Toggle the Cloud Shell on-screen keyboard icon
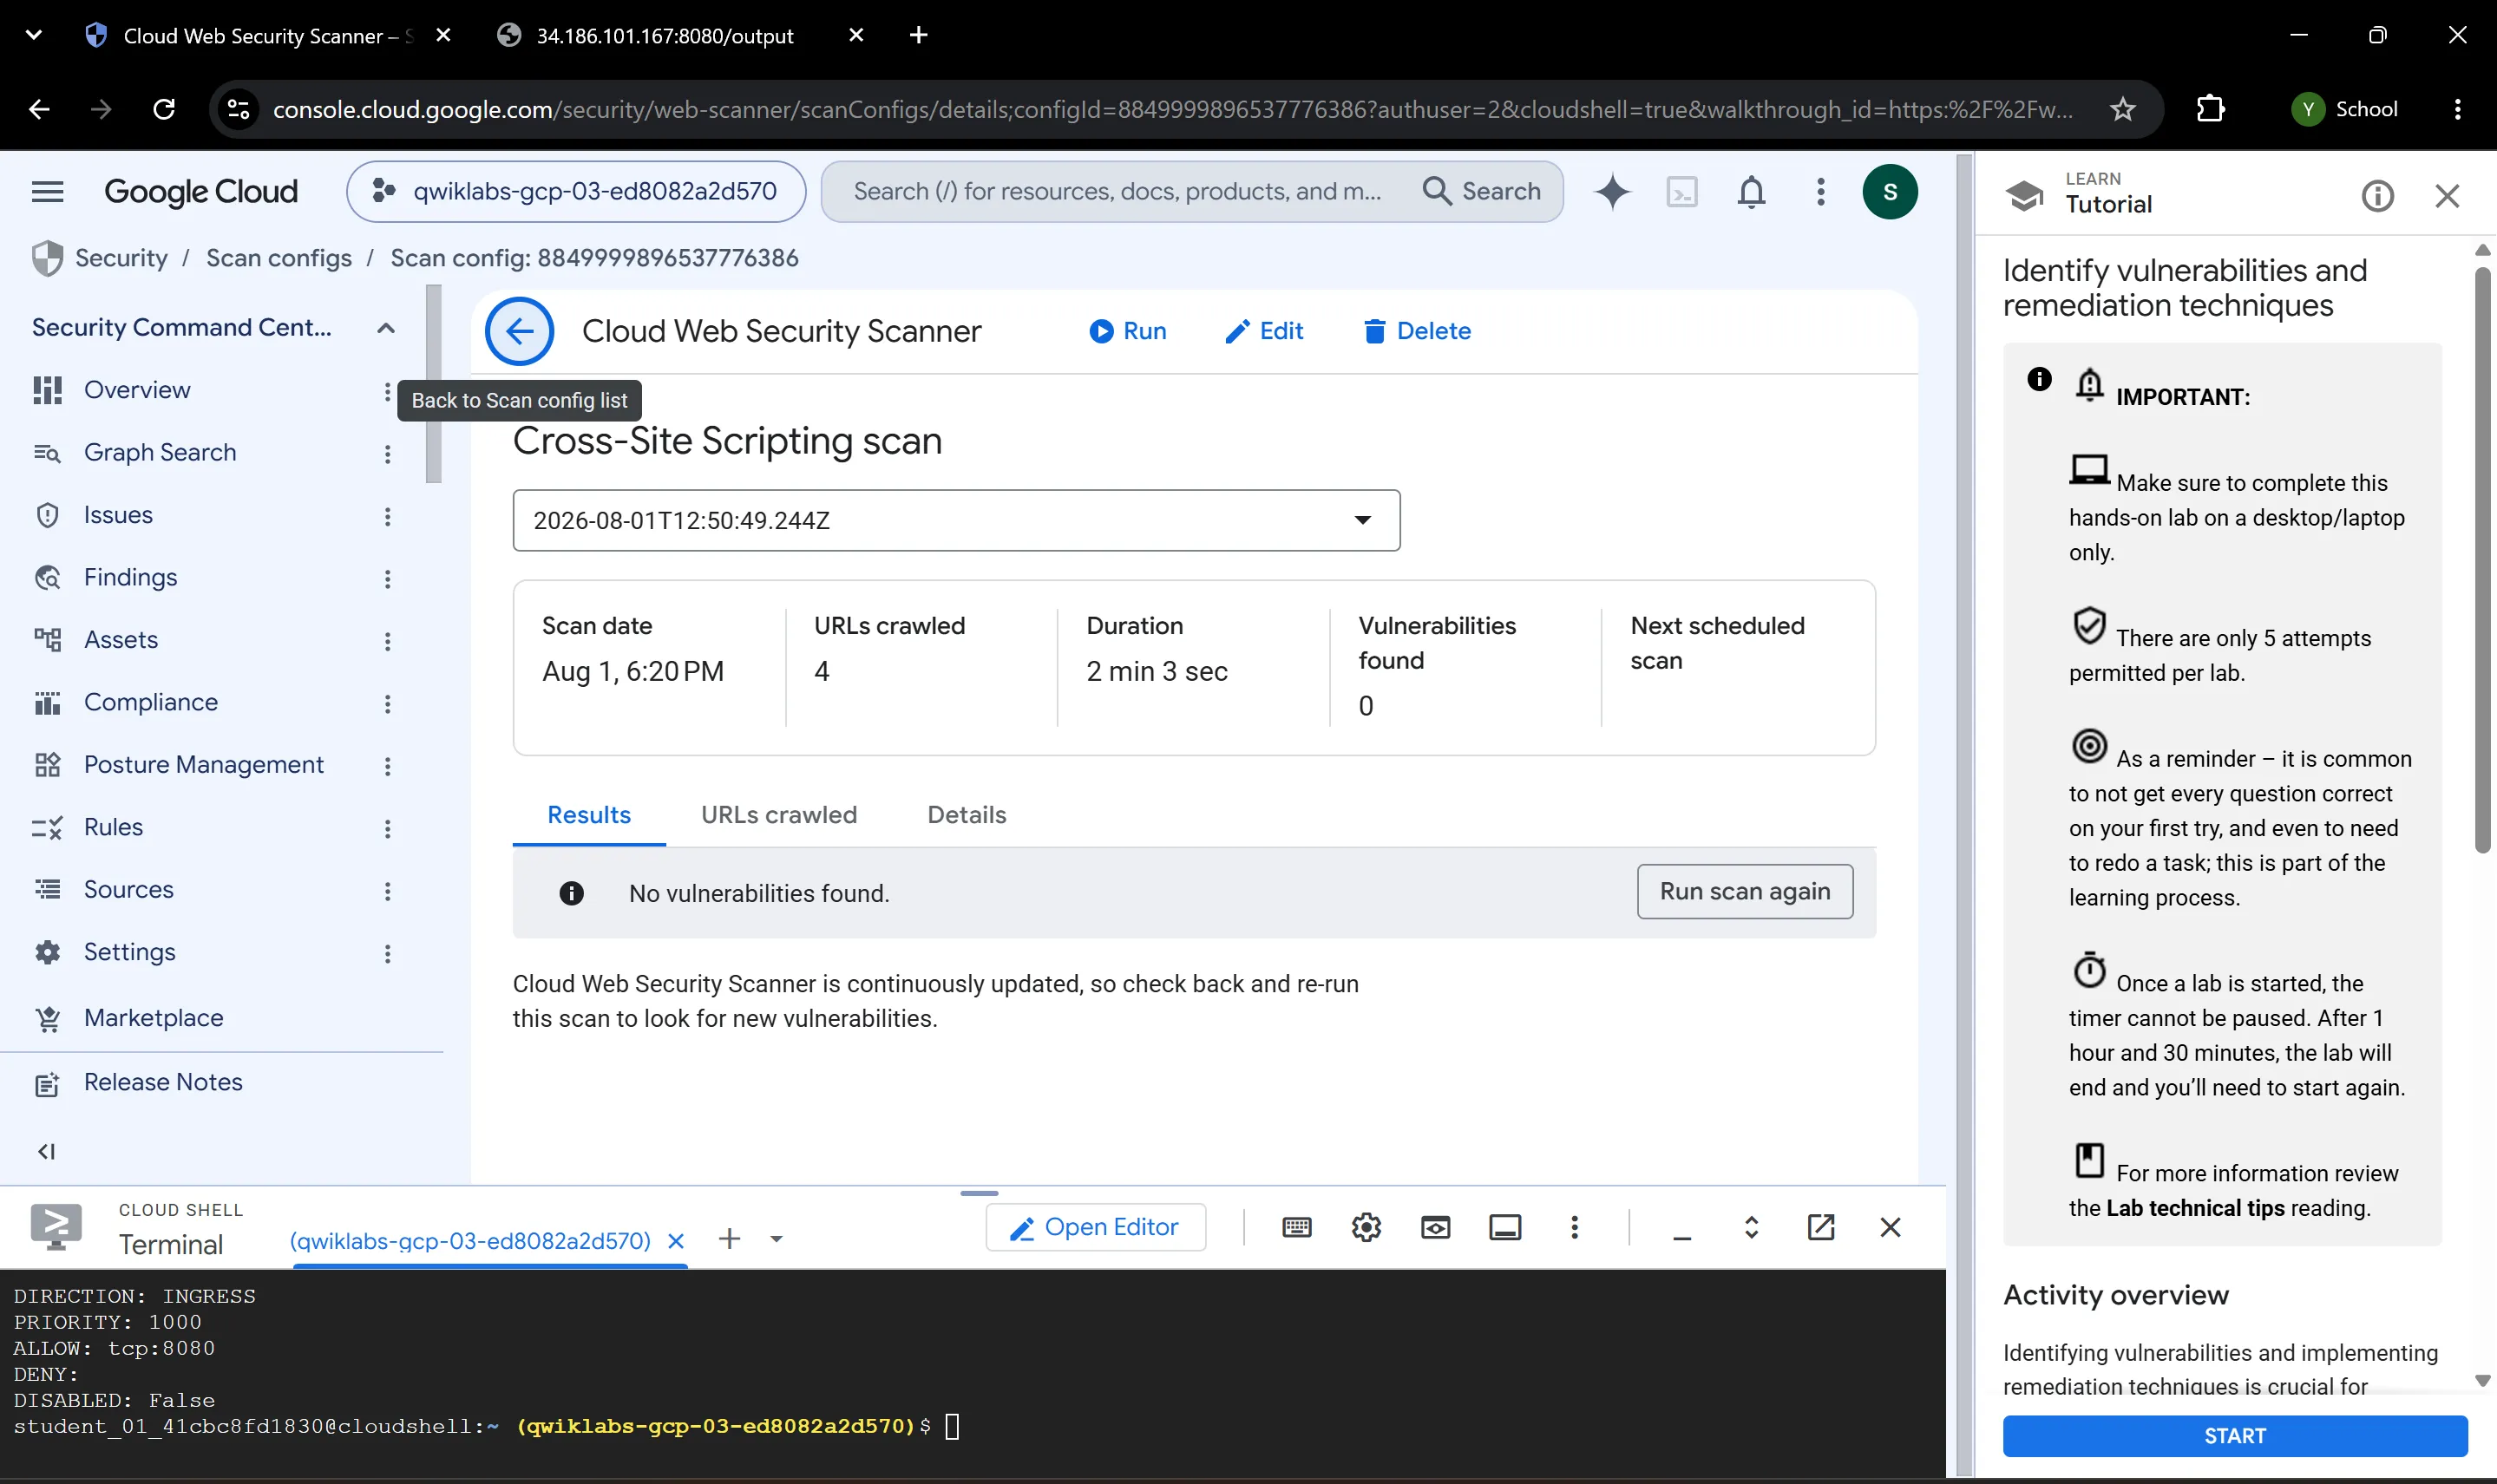 point(1296,1227)
